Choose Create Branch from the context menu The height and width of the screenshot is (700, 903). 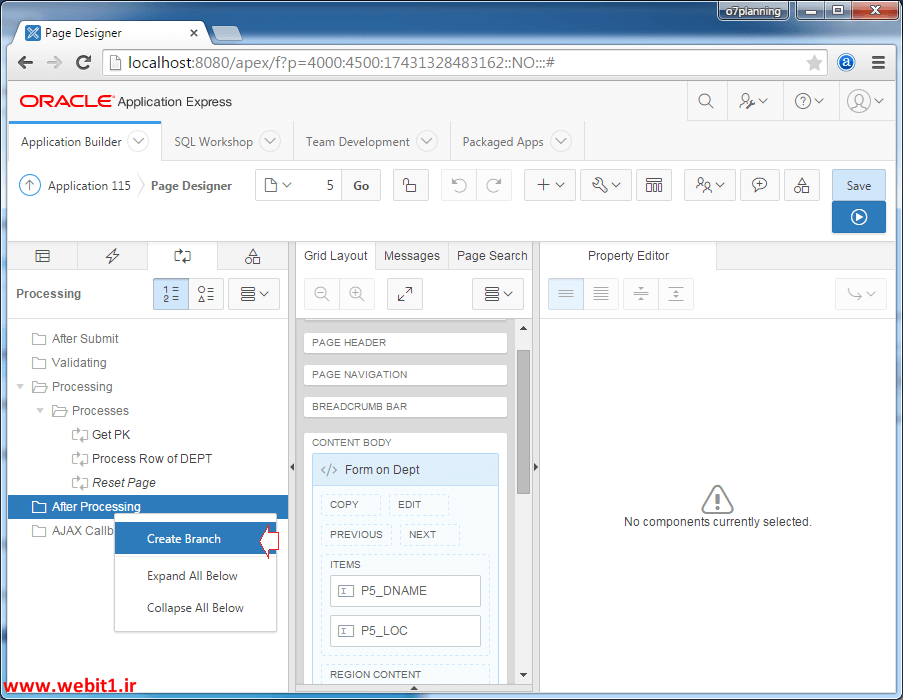pyautogui.click(x=183, y=538)
